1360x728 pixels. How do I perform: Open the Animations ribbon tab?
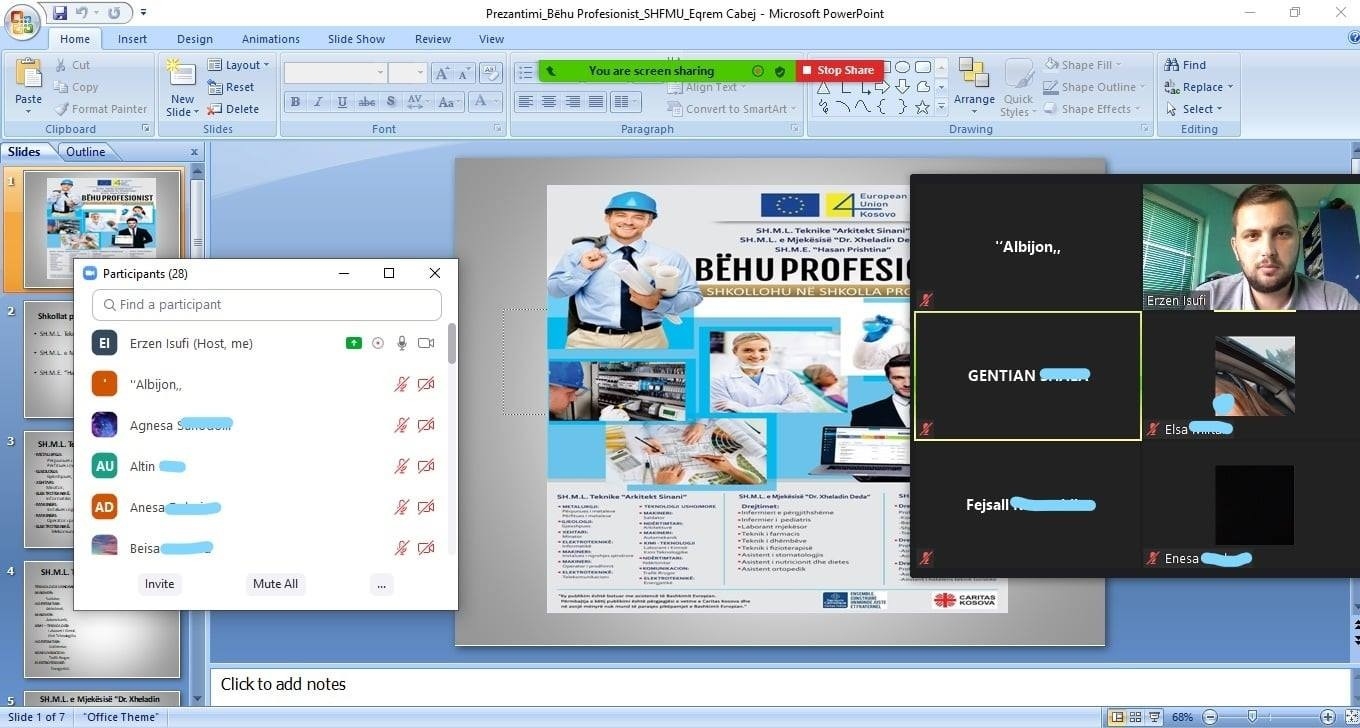(270, 39)
